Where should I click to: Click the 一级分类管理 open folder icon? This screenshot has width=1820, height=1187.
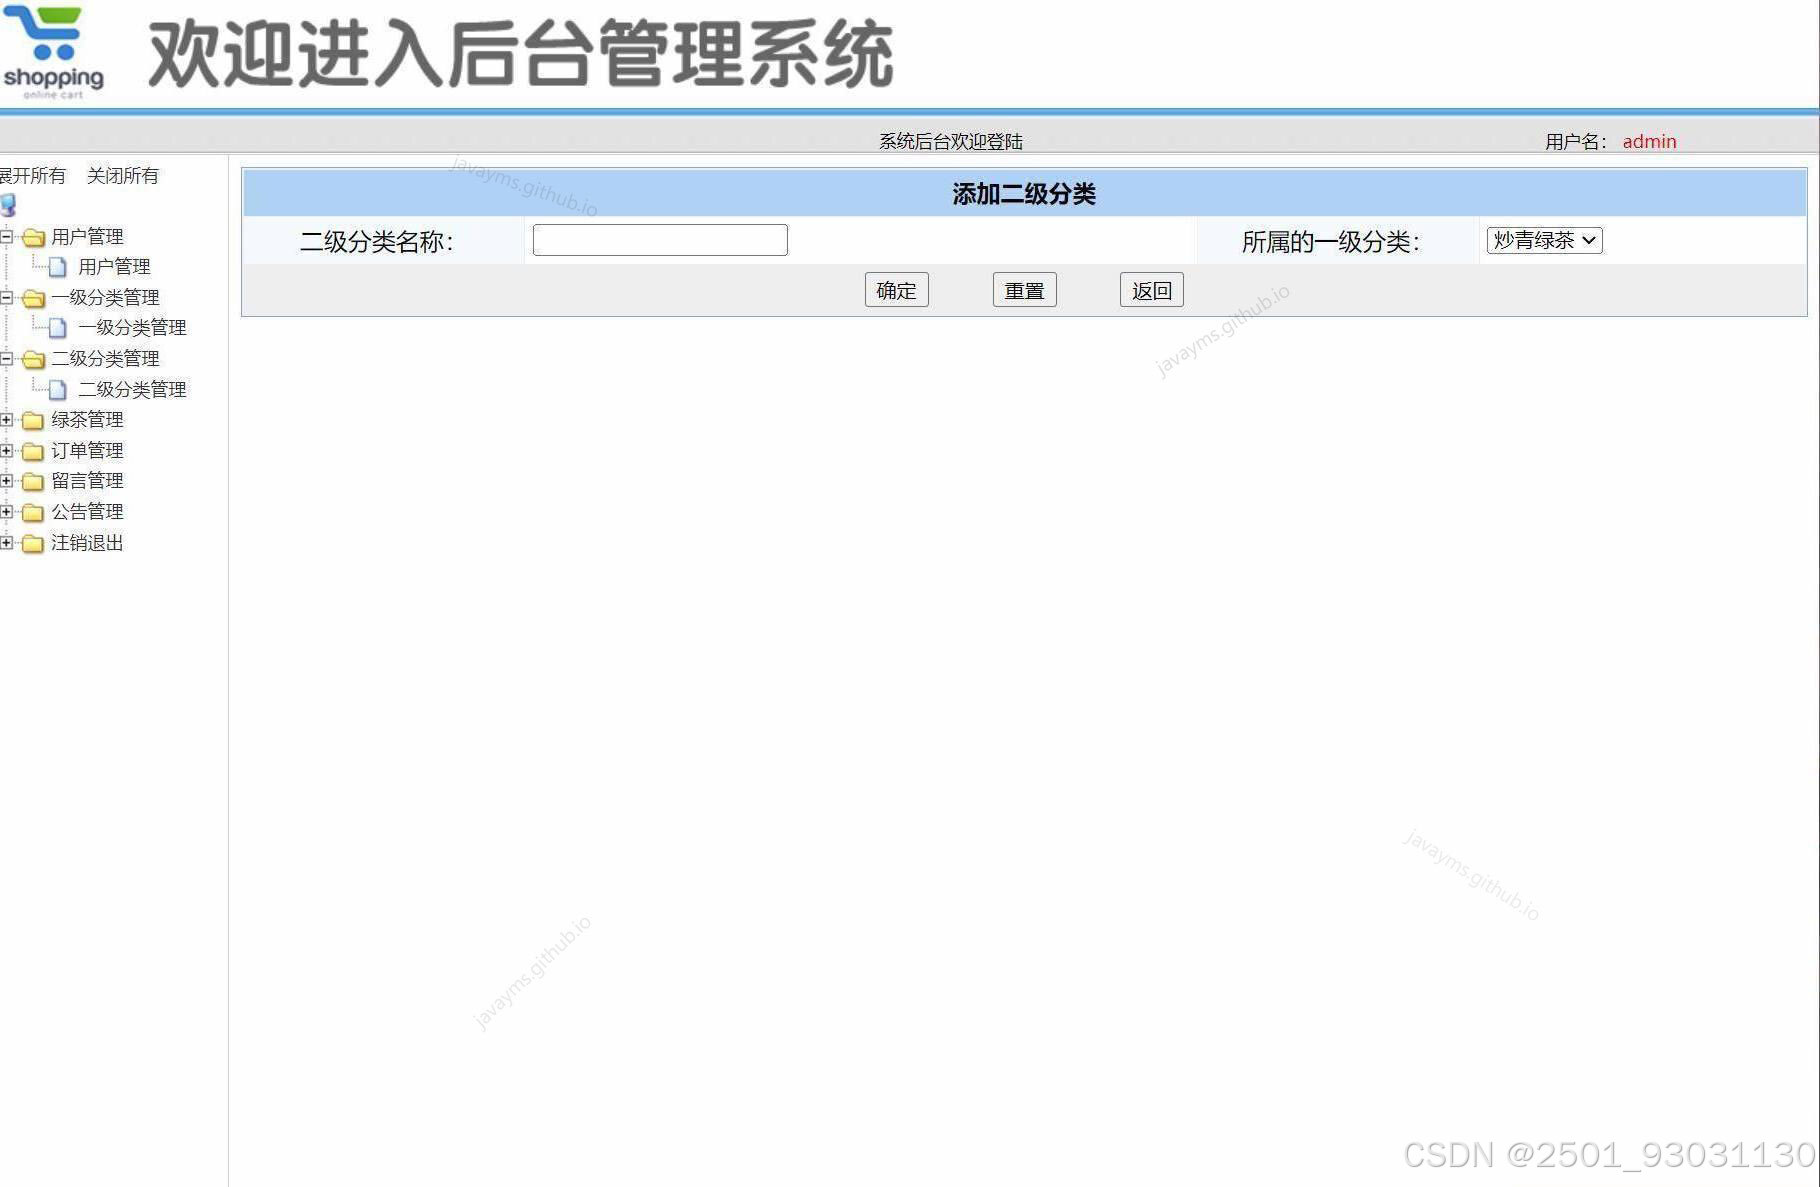pos(34,299)
